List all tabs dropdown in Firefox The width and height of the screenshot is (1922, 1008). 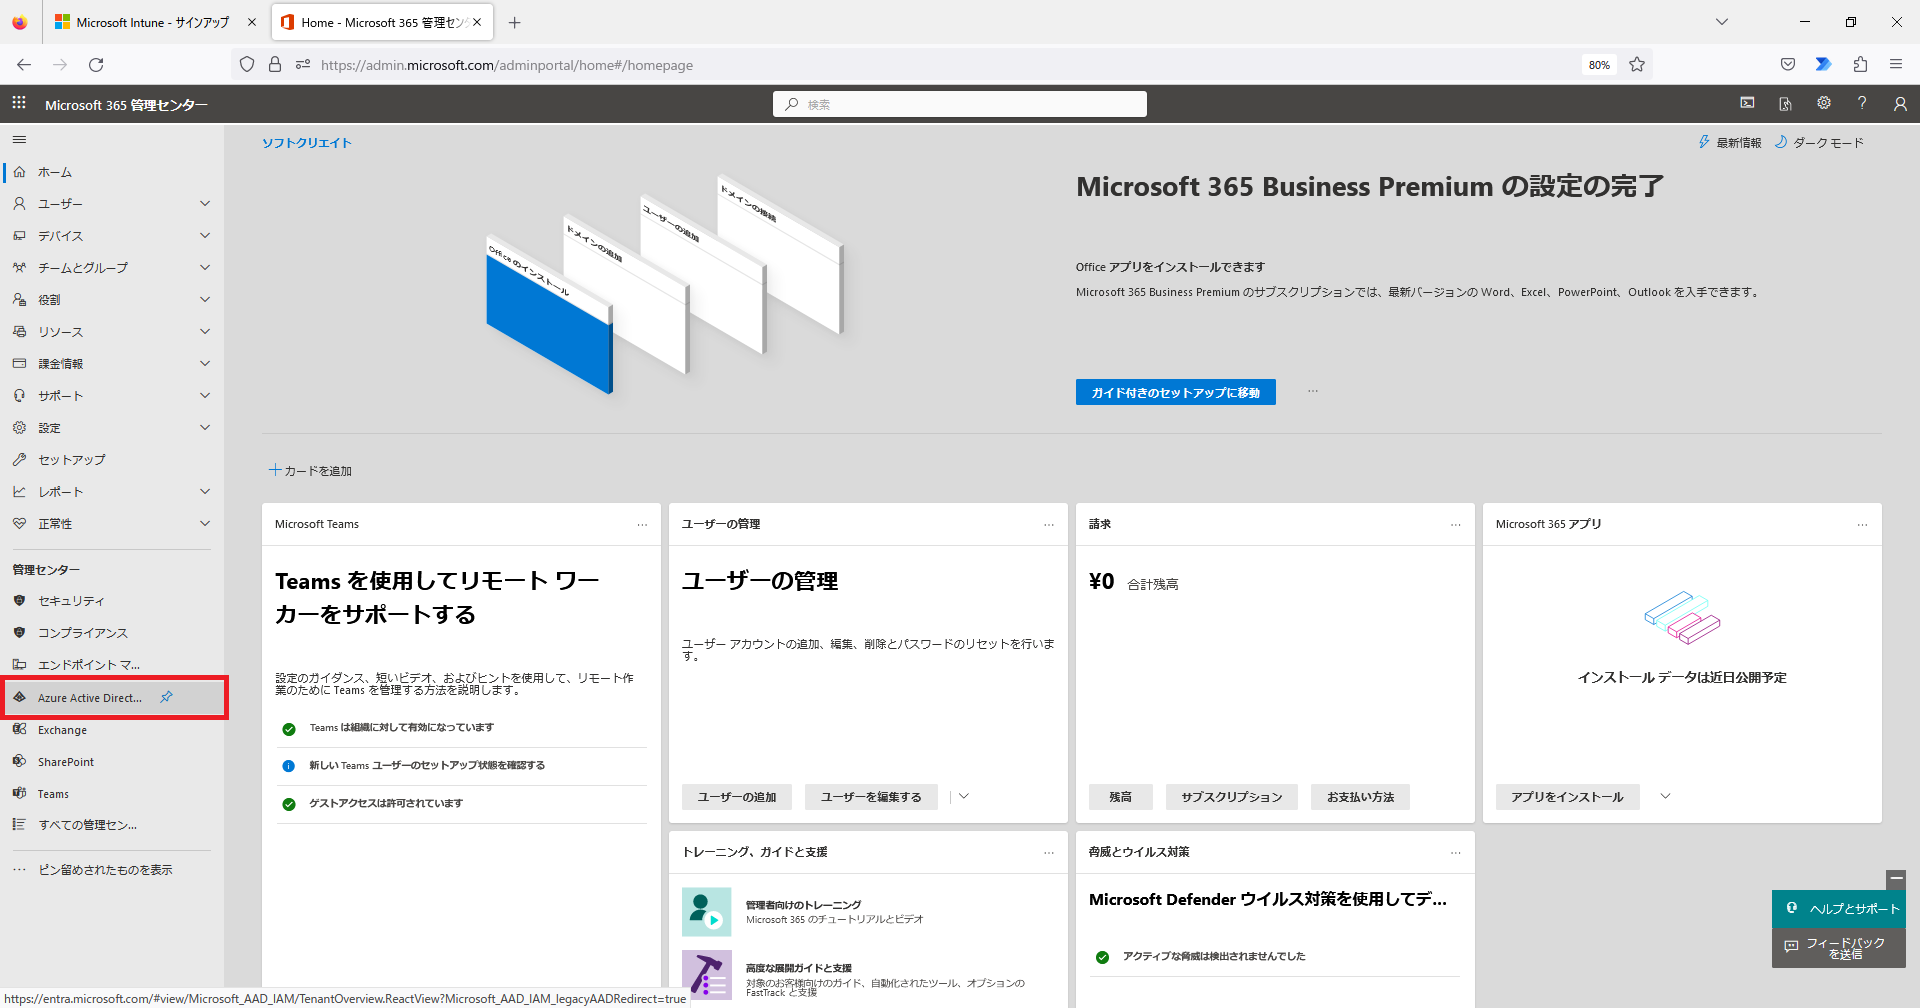tap(1722, 22)
